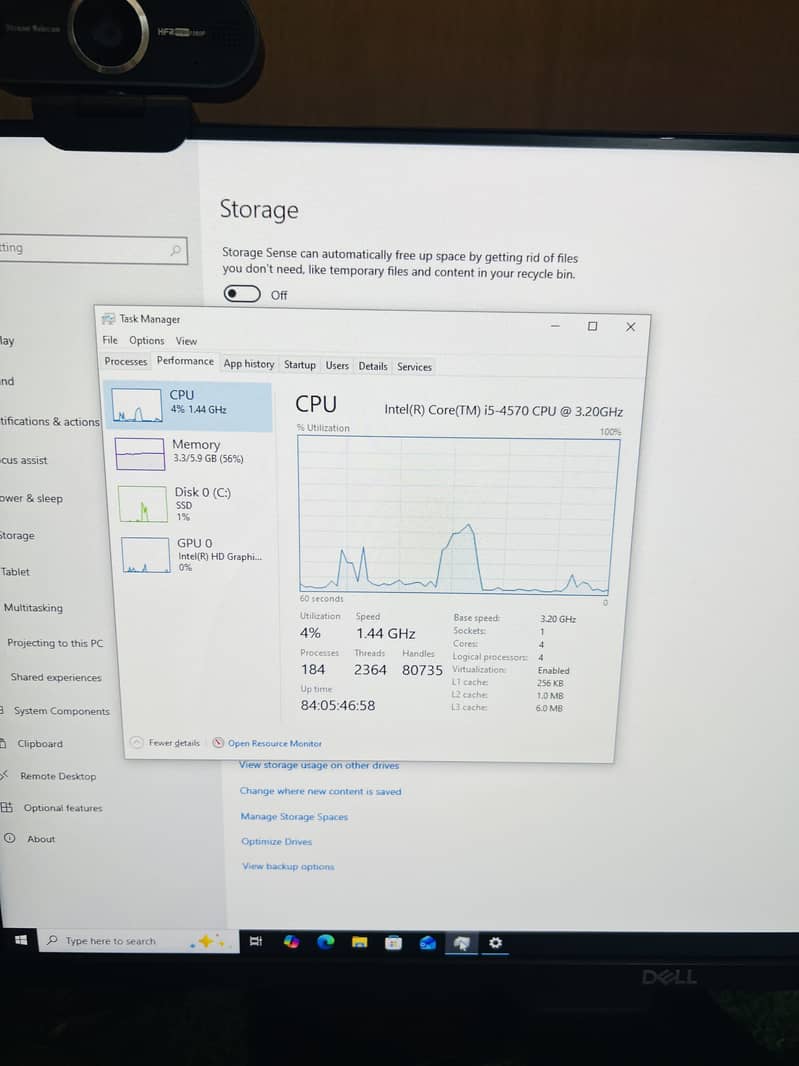Launch Copilot from the taskbar
The width and height of the screenshot is (799, 1066).
pos(291,942)
